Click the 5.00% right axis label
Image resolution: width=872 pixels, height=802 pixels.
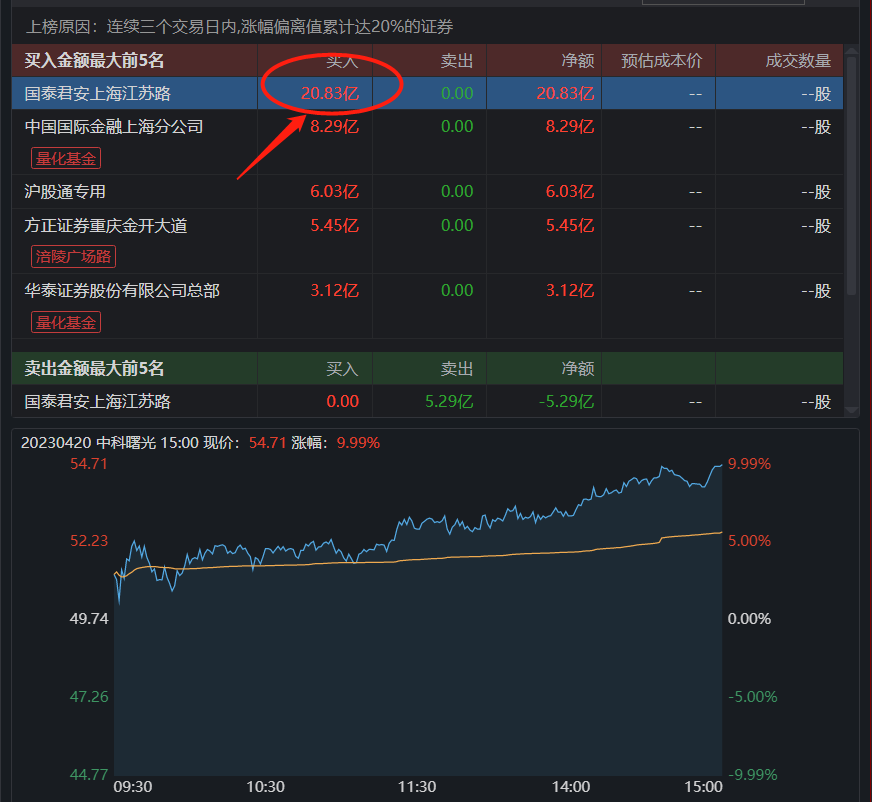pyautogui.click(x=749, y=541)
